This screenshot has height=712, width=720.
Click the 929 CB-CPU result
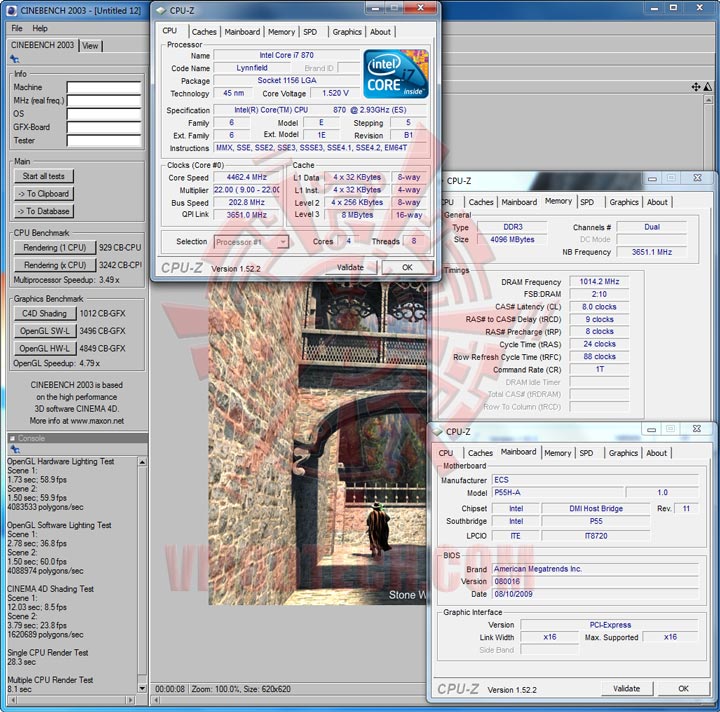[x=120, y=247]
